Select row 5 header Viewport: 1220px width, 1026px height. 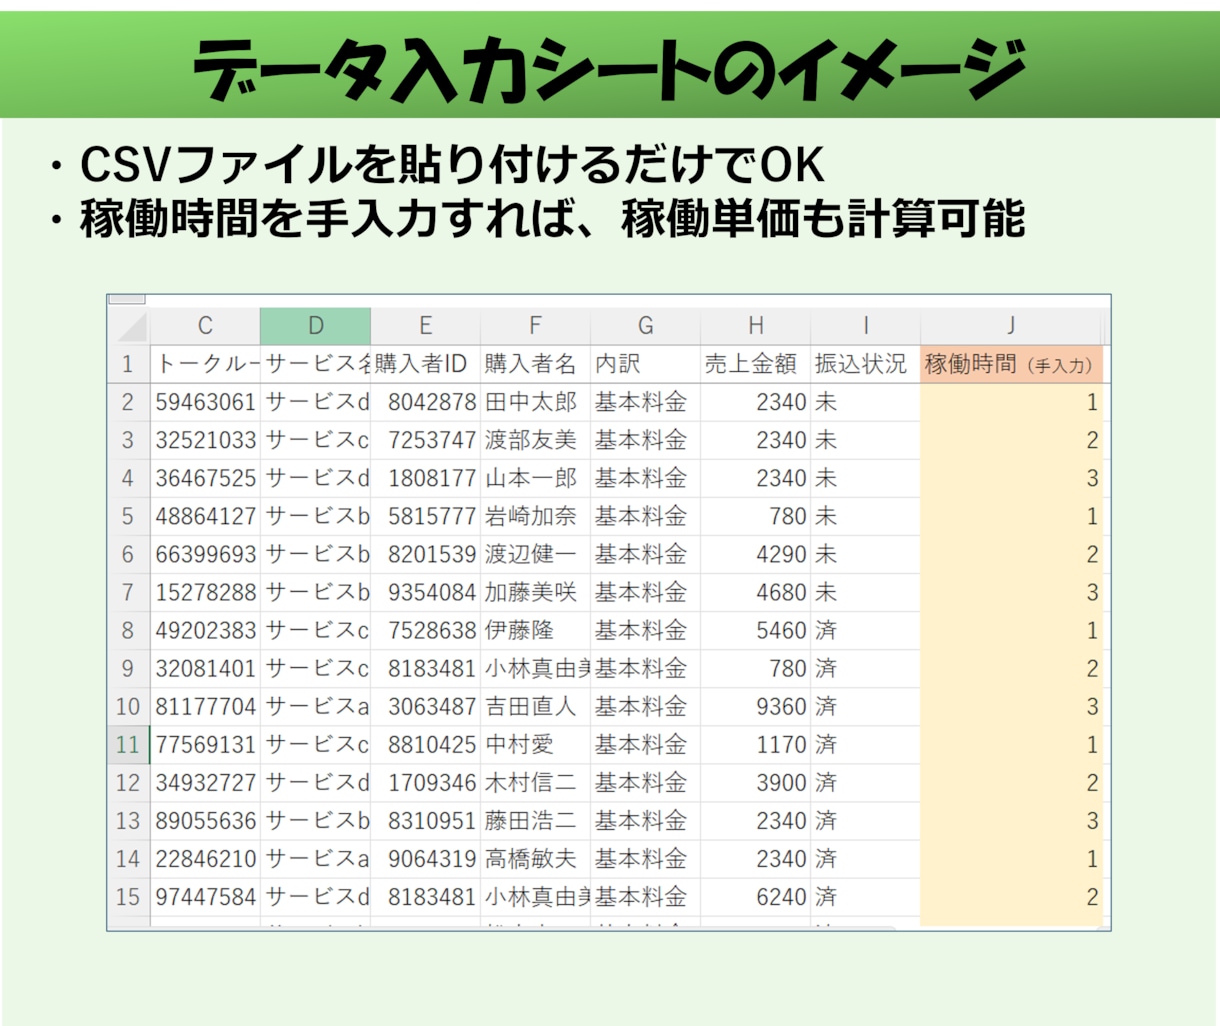[x=129, y=516]
